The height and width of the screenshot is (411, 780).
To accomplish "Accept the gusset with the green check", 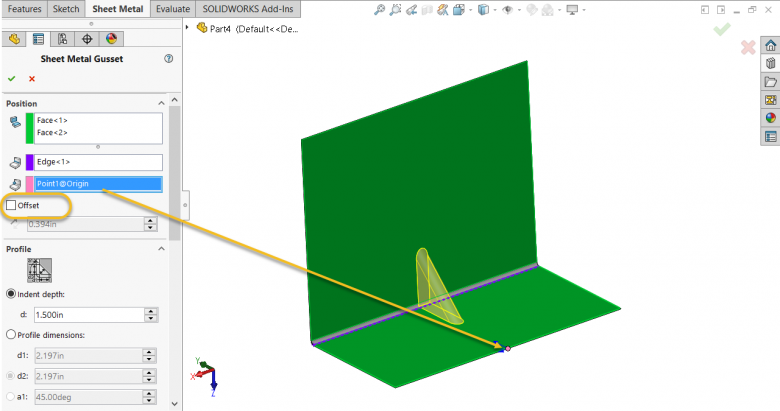I will click(11, 79).
